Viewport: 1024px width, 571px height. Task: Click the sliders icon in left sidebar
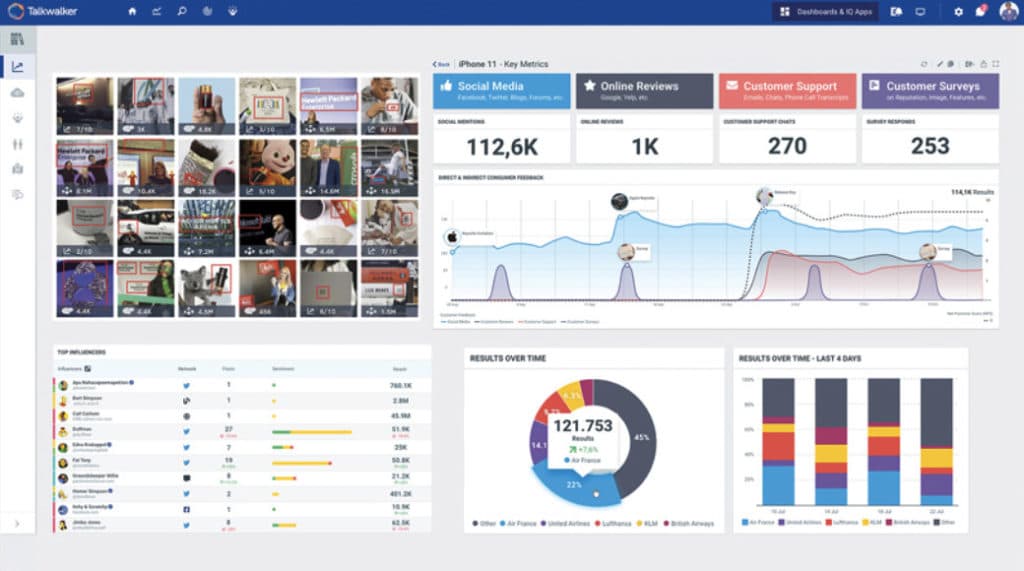pyautogui.click(x=18, y=144)
